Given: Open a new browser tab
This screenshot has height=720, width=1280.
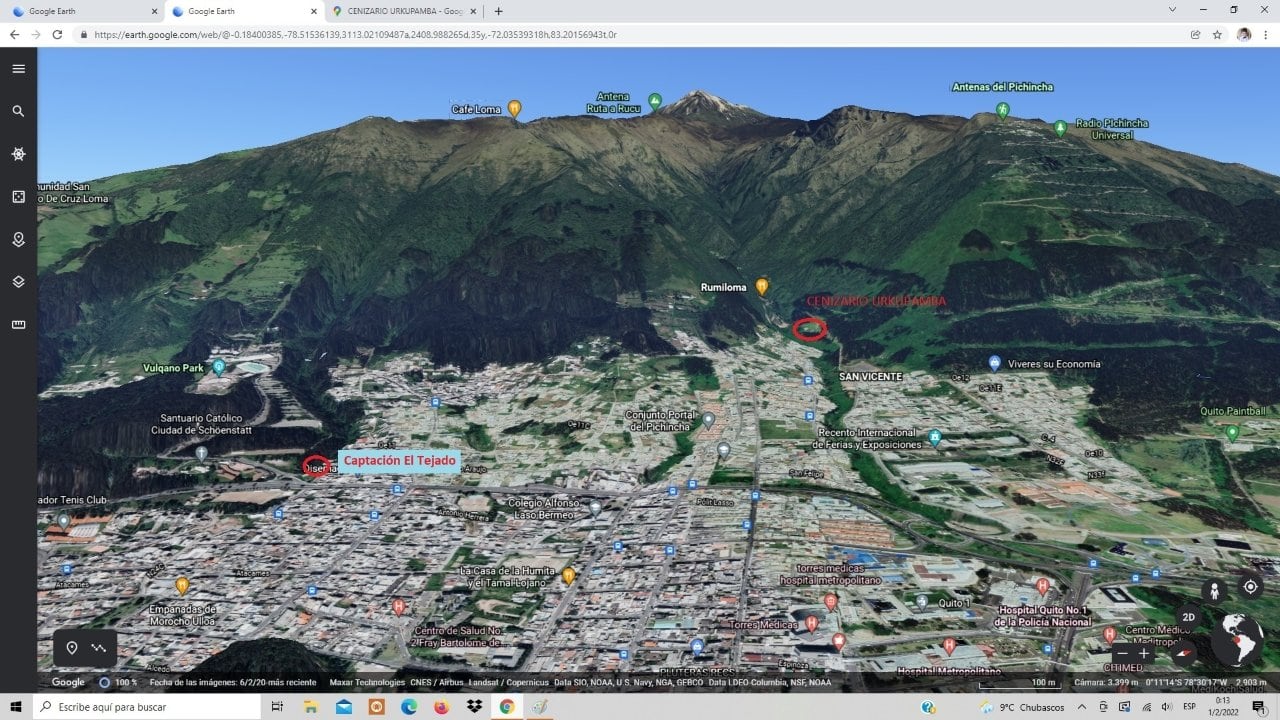Looking at the screenshot, I should click(x=498, y=11).
